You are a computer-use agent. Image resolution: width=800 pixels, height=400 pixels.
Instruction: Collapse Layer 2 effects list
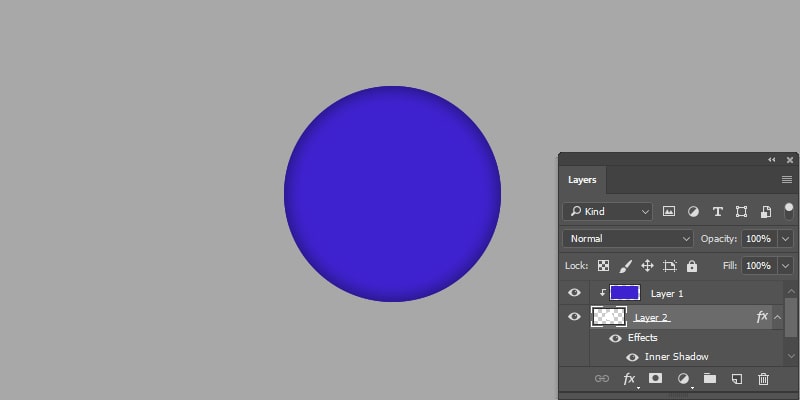777,317
